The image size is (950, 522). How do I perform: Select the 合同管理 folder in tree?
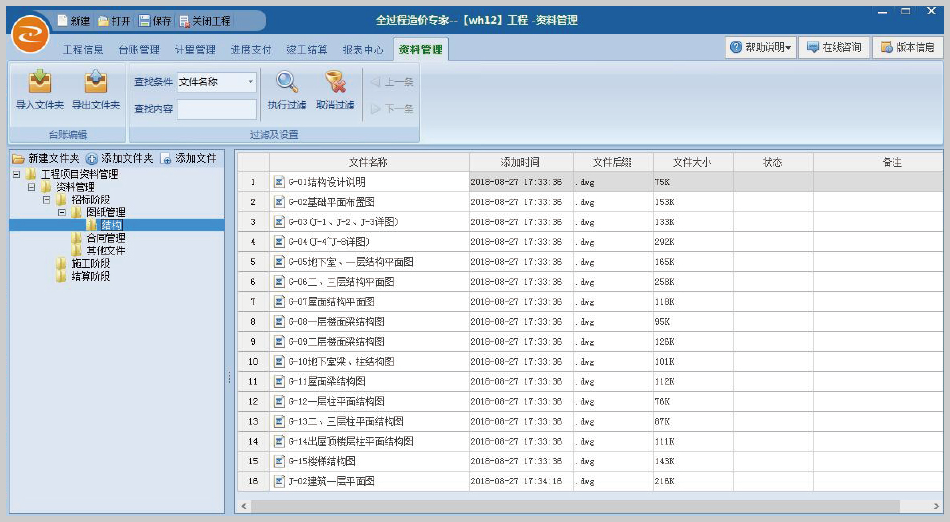[x=105, y=238]
